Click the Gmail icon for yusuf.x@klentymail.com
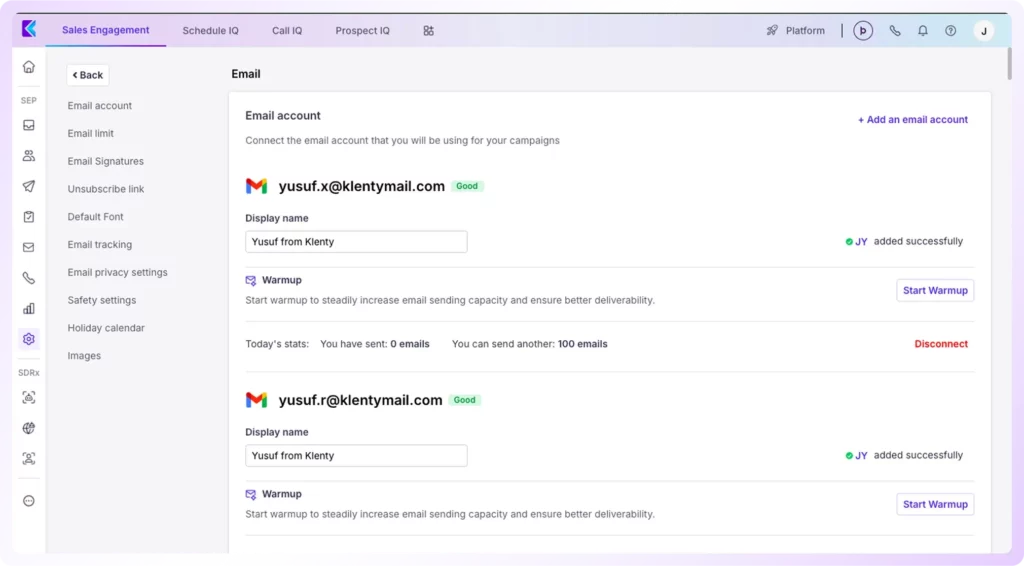Viewport: 1024px width, 566px height. tap(257, 186)
